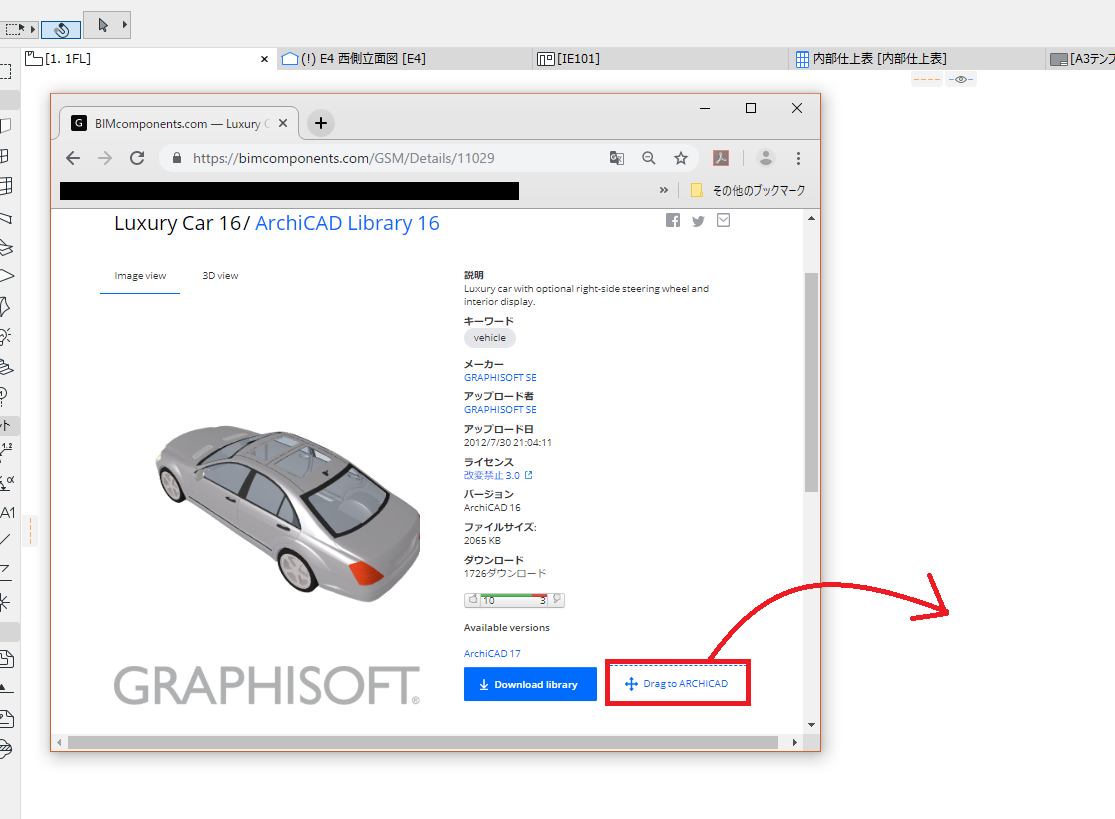Viewport: 1115px width, 819px height.
Task: Click the browser vertical scrollbar thumb
Action: click(811, 382)
